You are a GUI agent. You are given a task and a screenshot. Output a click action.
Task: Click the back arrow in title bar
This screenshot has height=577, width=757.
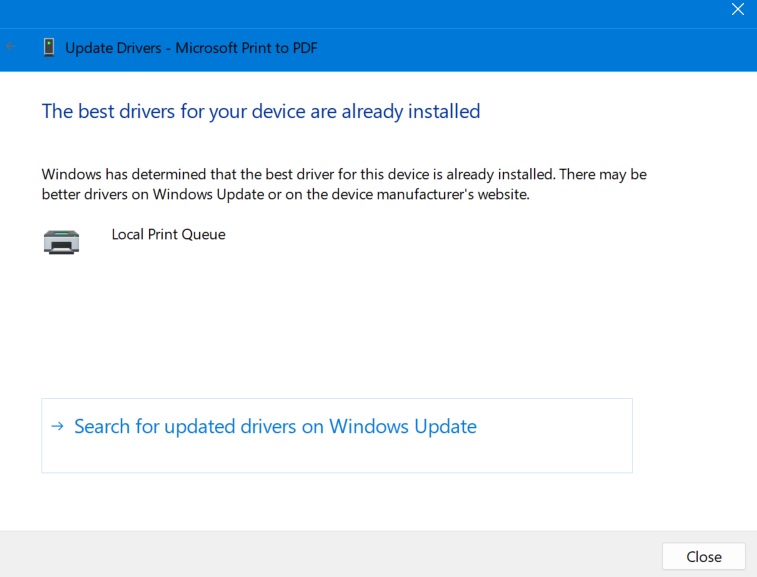click(11, 47)
